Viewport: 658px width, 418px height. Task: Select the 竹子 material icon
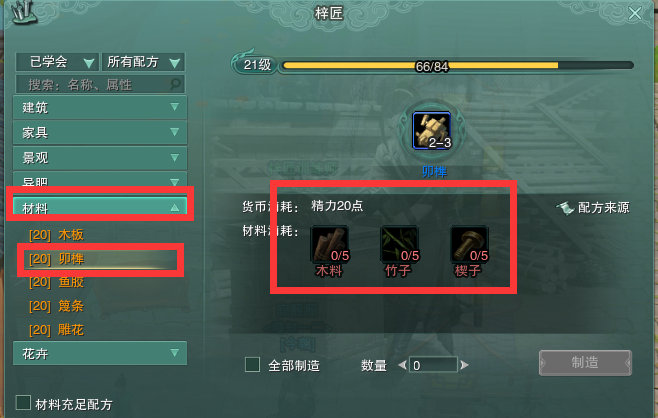pyautogui.click(x=400, y=244)
